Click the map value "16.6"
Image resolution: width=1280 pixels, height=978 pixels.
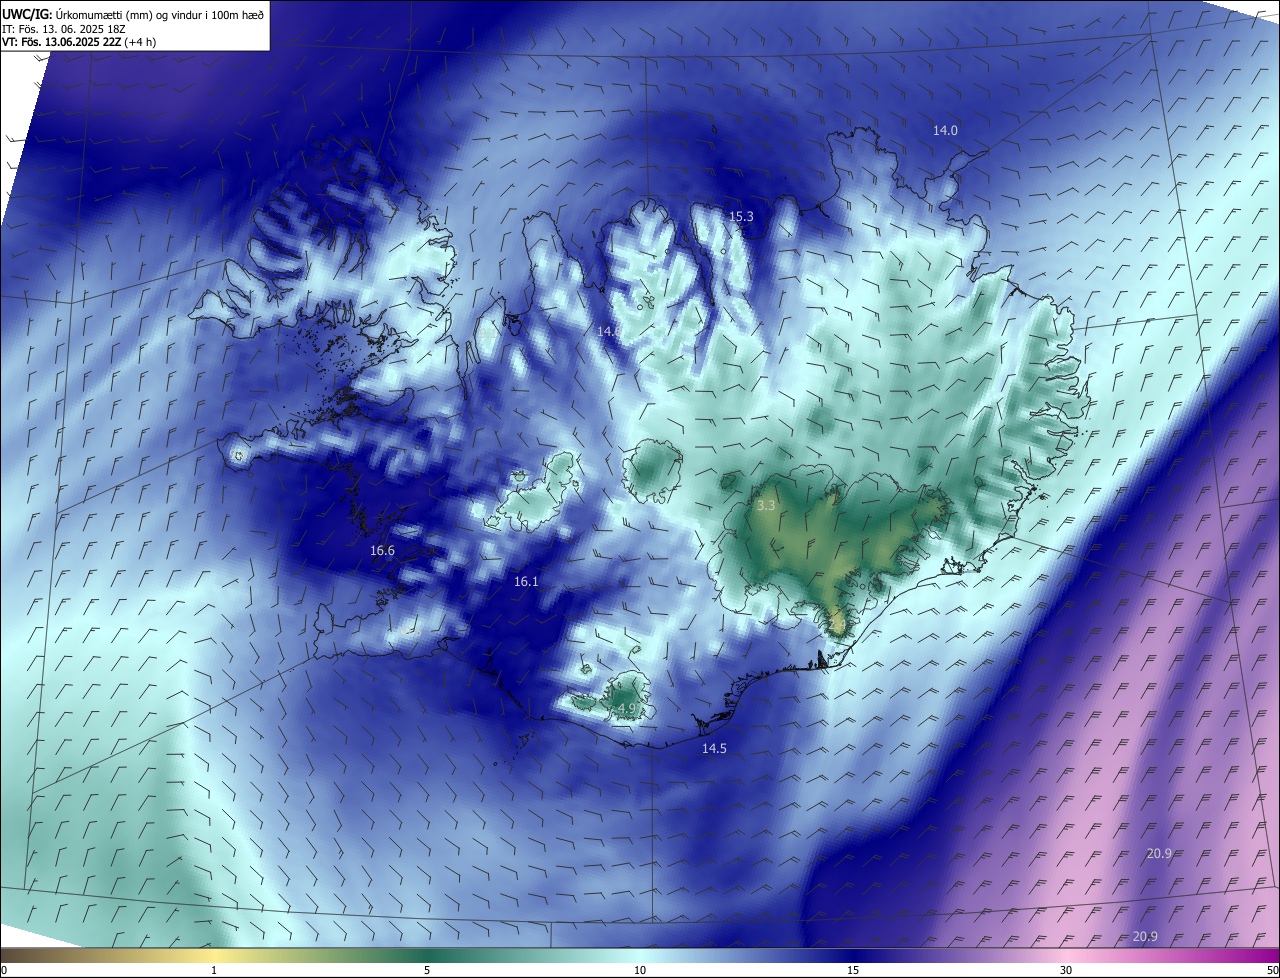click(382, 551)
